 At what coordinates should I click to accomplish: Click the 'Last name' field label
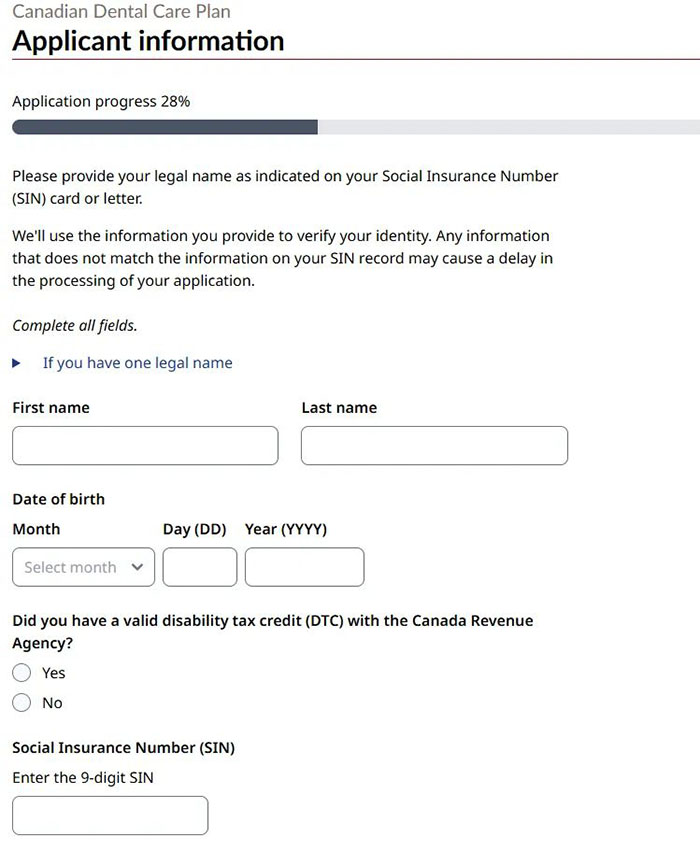pyautogui.click(x=339, y=408)
